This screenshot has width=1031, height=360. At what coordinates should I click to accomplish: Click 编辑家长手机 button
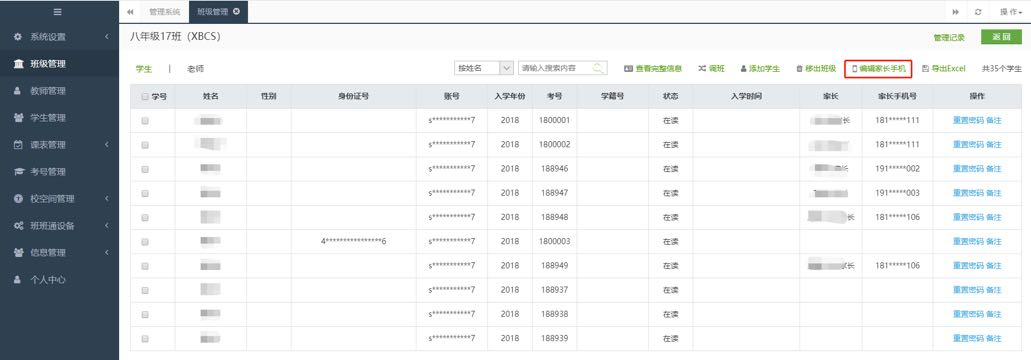tap(878, 68)
